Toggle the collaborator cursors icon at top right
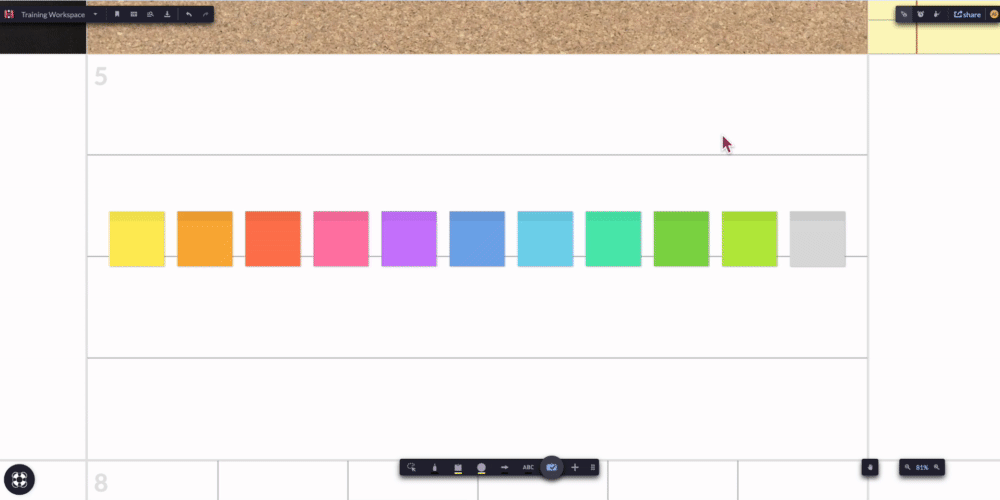 (x=904, y=14)
